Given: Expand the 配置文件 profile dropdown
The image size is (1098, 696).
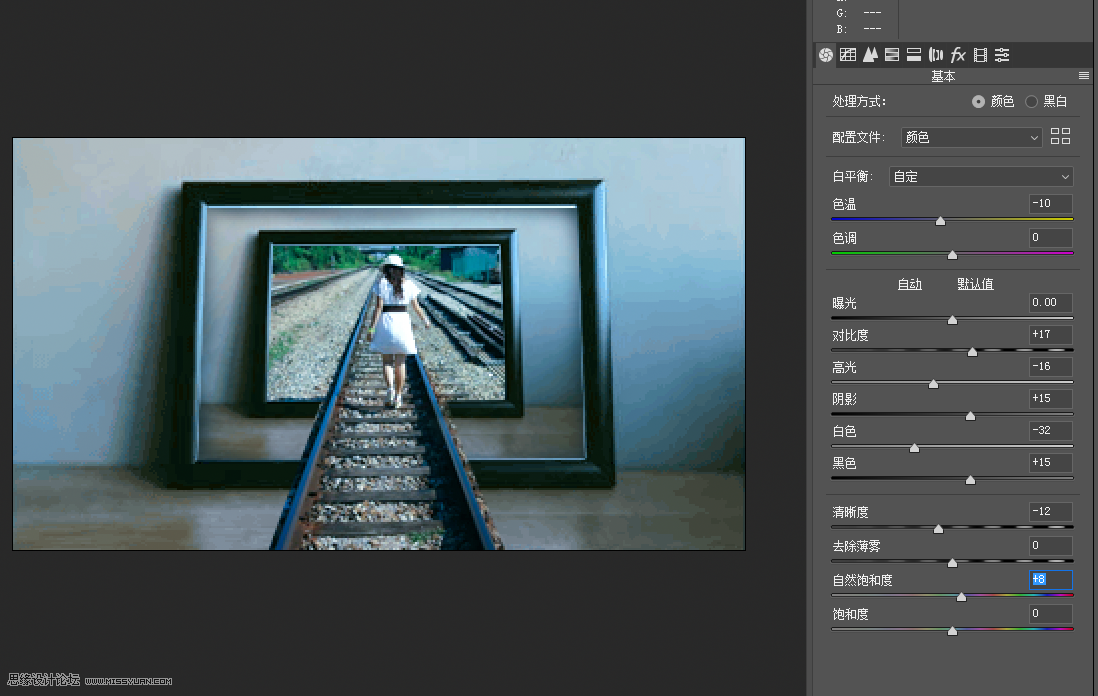Looking at the screenshot, I should [972, 137].
